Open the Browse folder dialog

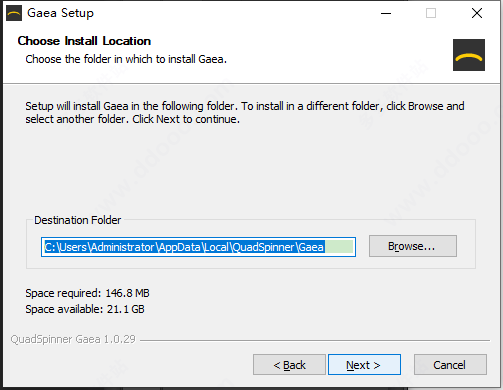pos(413,246)
